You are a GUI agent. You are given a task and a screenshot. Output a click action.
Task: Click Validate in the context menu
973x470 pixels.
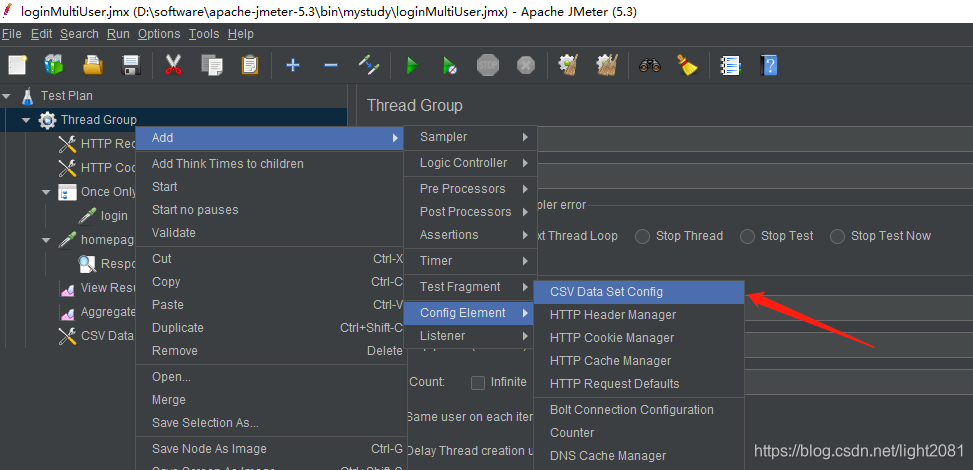coord(270,233)
